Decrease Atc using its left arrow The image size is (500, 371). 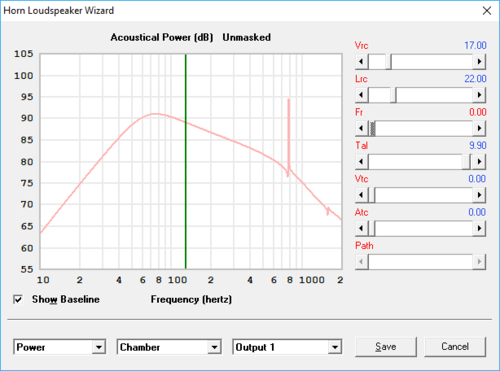coord(361,228)
